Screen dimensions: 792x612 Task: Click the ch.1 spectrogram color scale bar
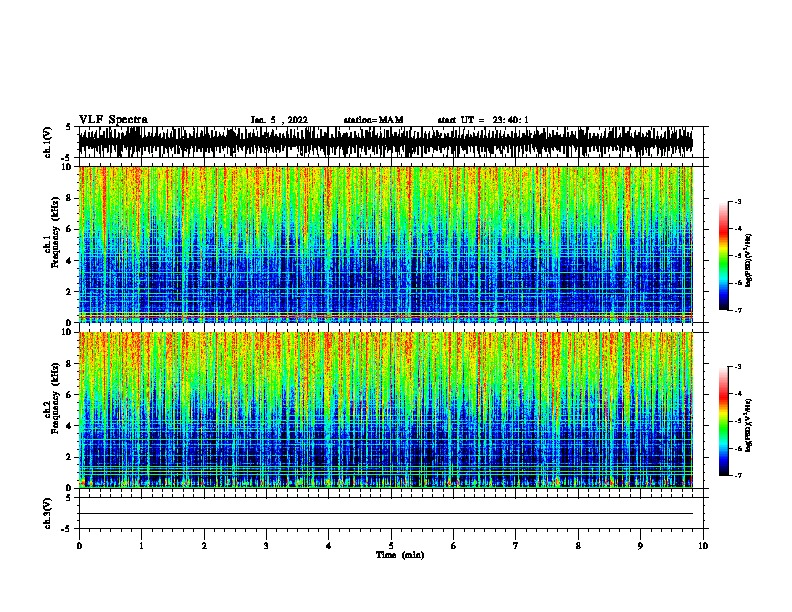point(724,256)
